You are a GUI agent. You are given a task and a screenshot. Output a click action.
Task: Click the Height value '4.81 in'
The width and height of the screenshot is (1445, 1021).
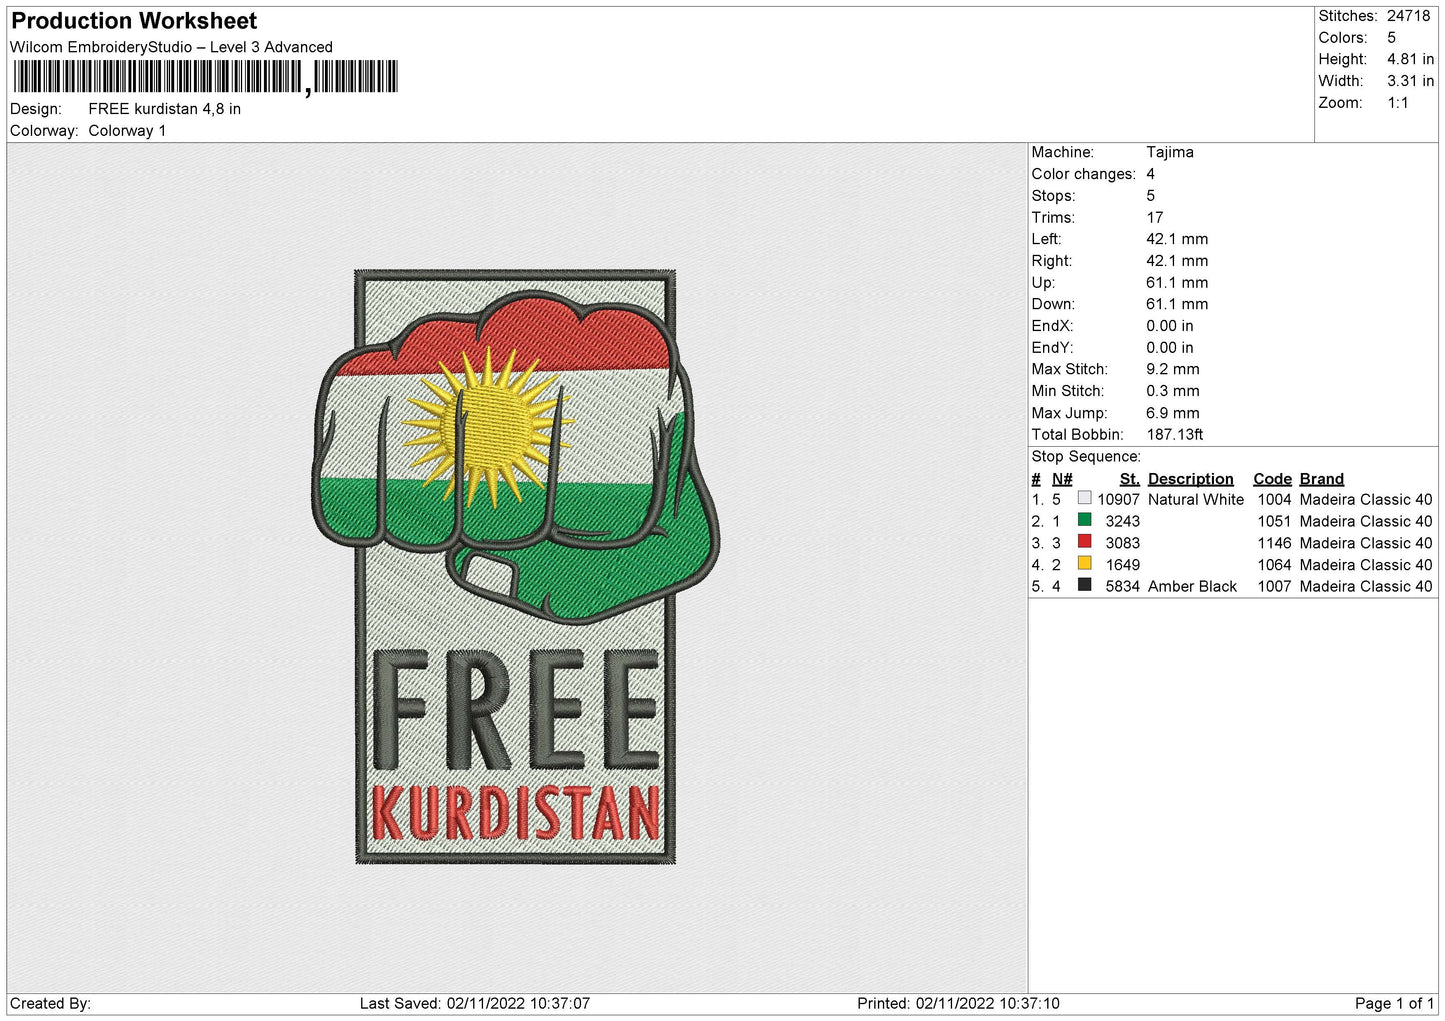click(x=1410, y=59)
